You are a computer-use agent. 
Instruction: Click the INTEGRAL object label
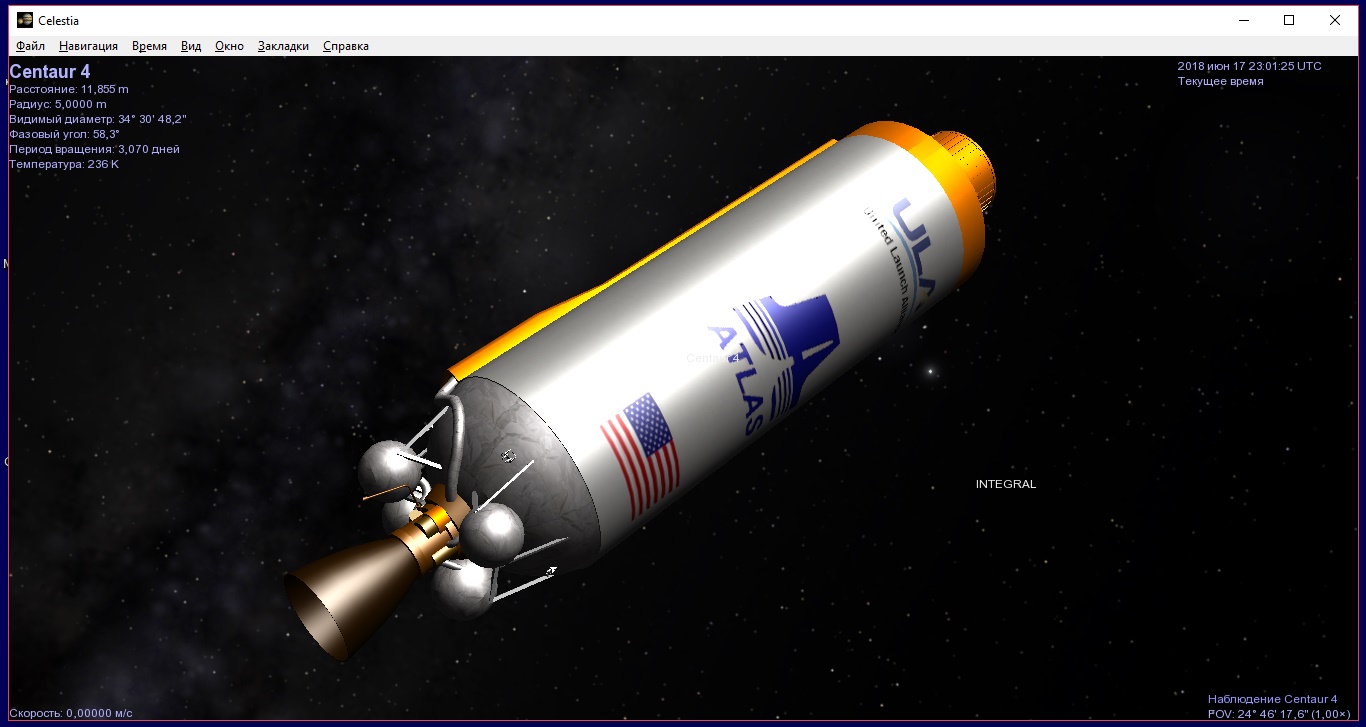click(1006, 484)
